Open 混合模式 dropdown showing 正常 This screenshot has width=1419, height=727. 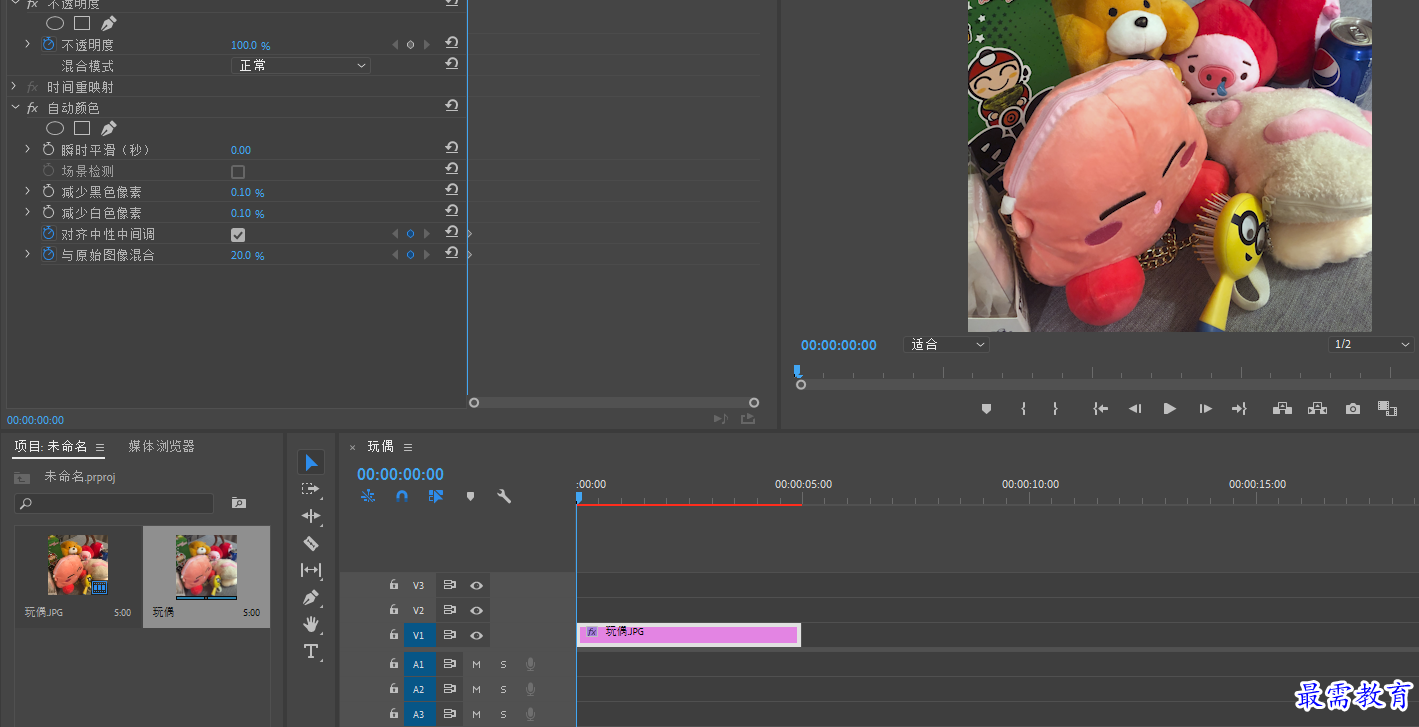point(301,65)
